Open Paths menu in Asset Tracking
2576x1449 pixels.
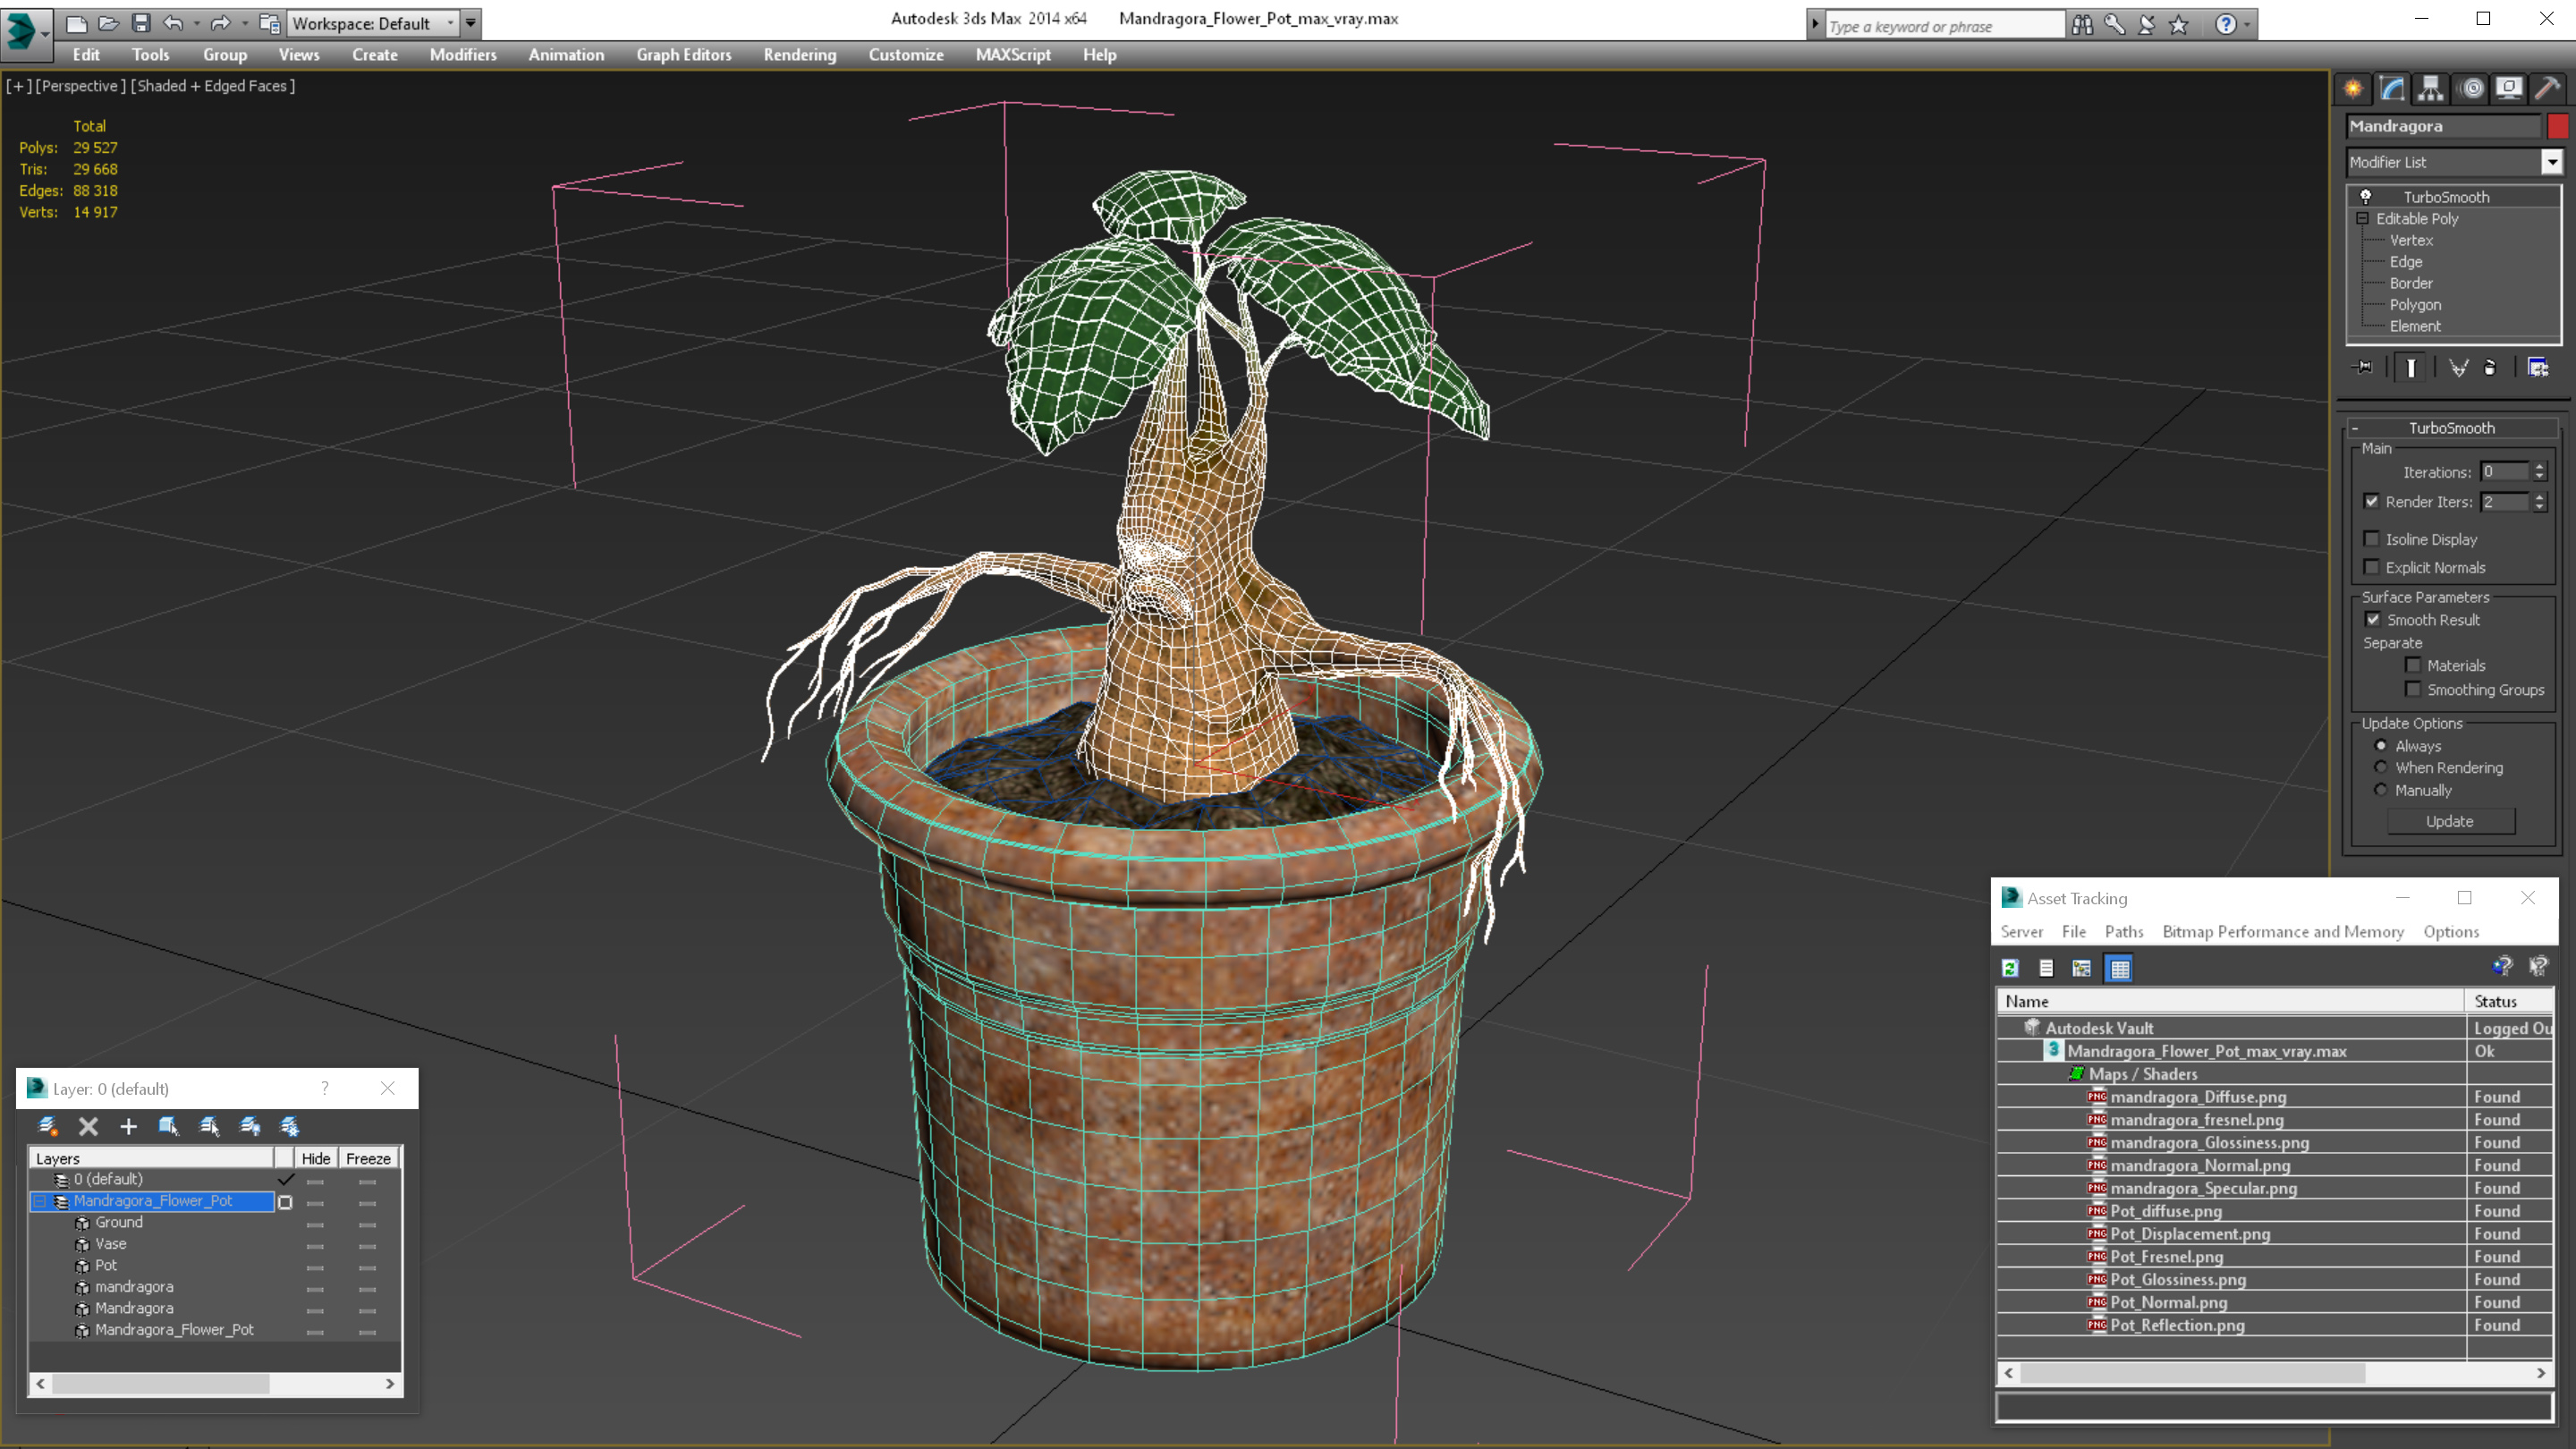tap(2124, 931)
